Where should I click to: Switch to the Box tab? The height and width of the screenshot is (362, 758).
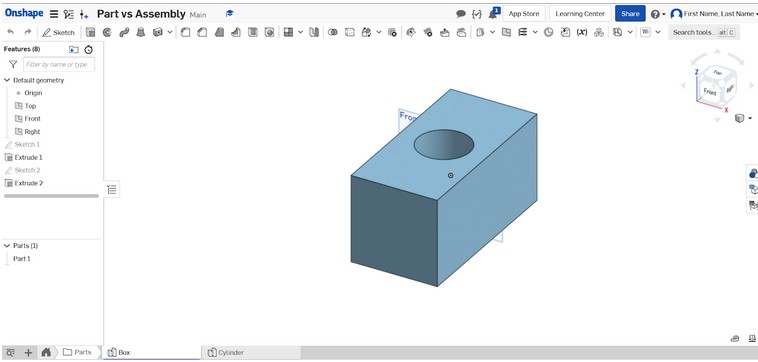click(x=152, y=352)
